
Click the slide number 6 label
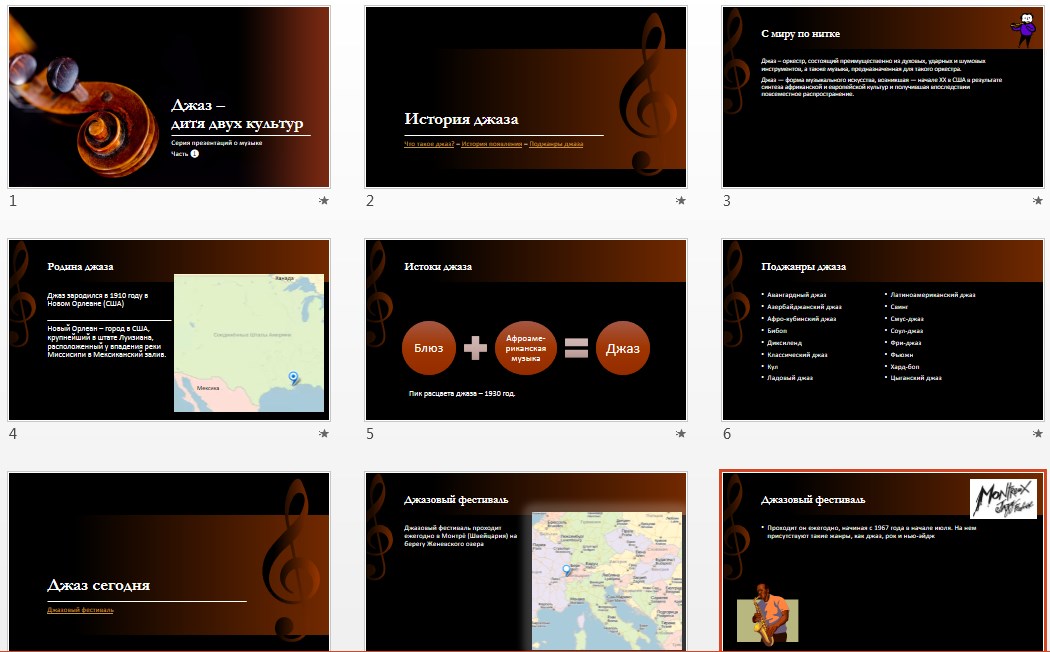tap(727, 434)
